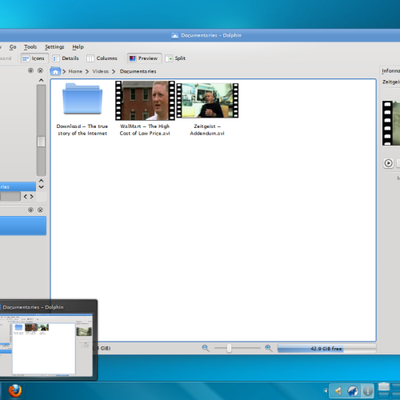Select the Zeitgeist Addendum video thumbnail
The height and width of the screenshot is (400, 400).
pyautogui.click(x=207, y=100)
